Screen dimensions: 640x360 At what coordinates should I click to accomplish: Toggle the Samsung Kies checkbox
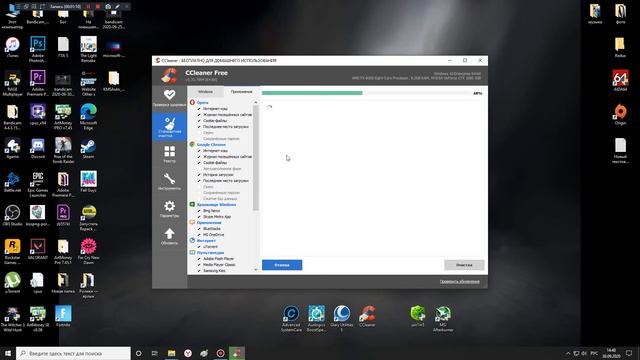(199, 271)
